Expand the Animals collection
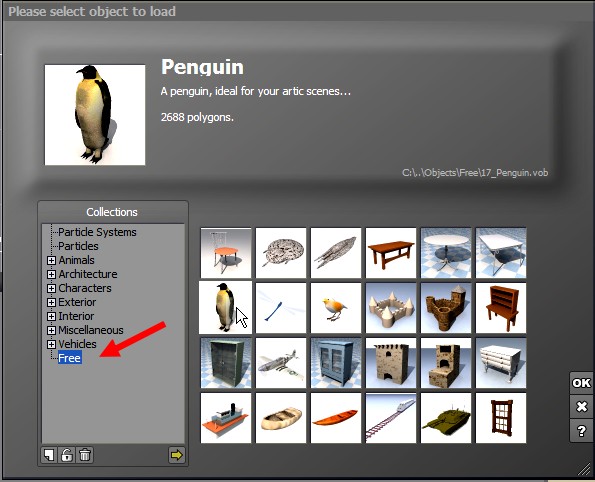The height and width of the screenshot is (482, 595). click(x=51, y=260)
